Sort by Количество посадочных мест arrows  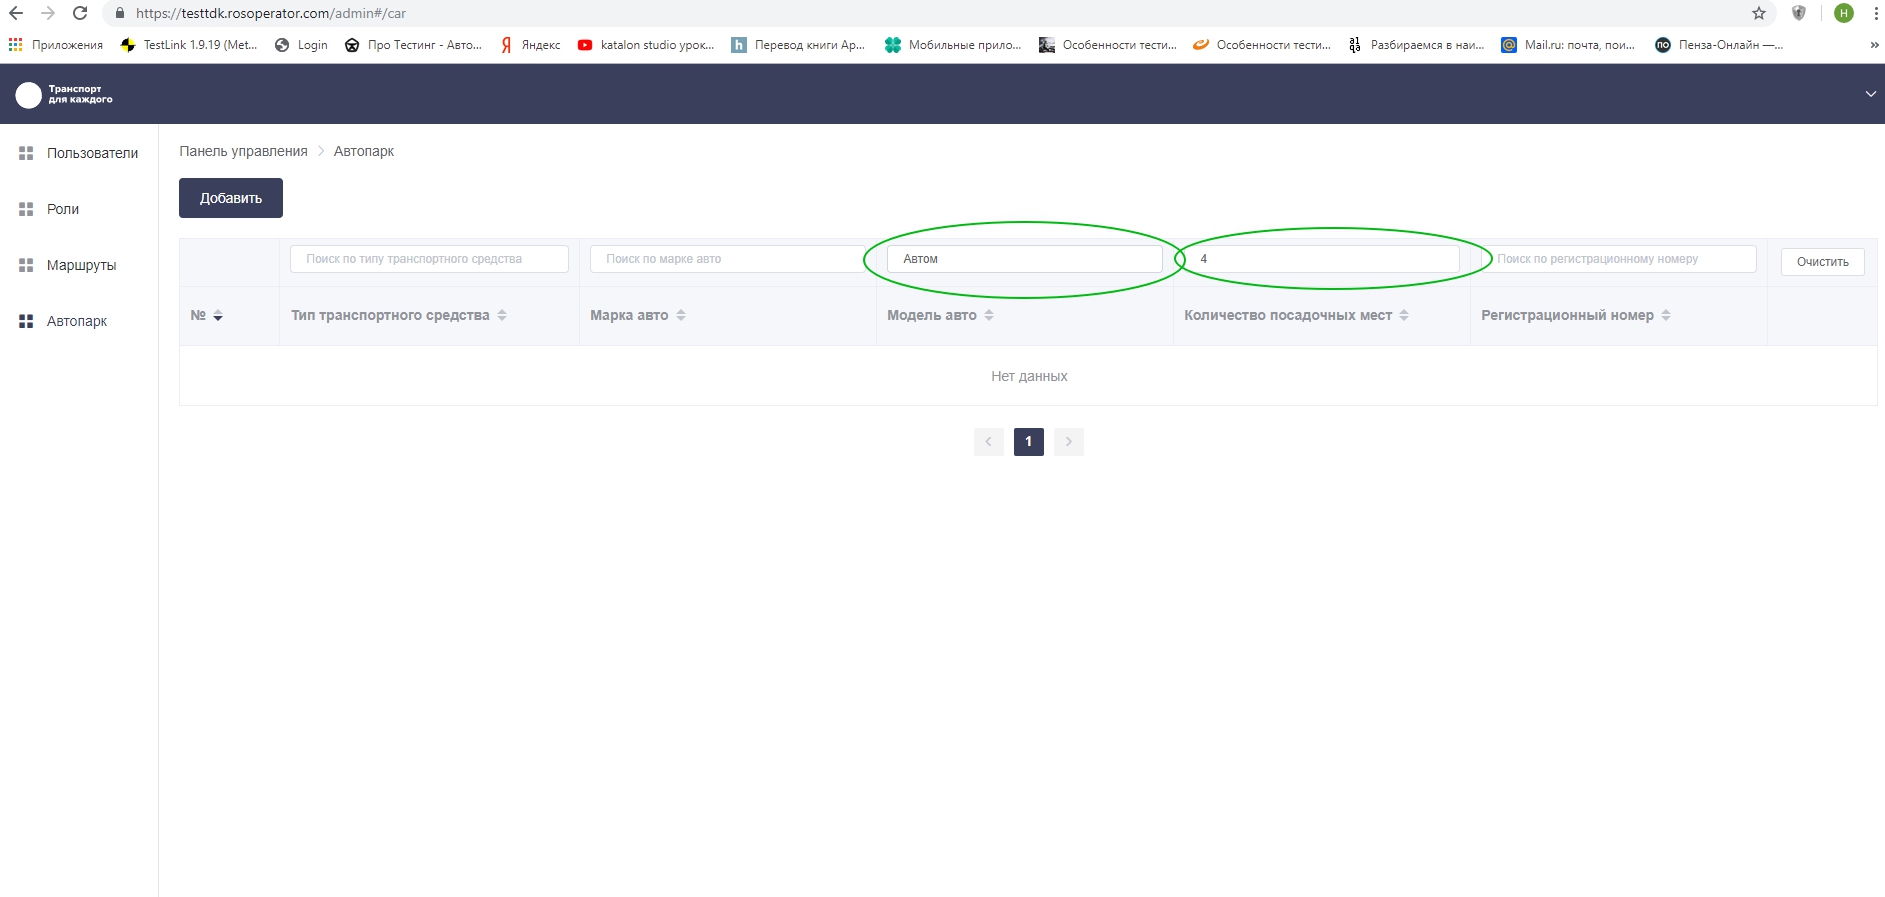pyautogui.click(x=1404, y=316)
